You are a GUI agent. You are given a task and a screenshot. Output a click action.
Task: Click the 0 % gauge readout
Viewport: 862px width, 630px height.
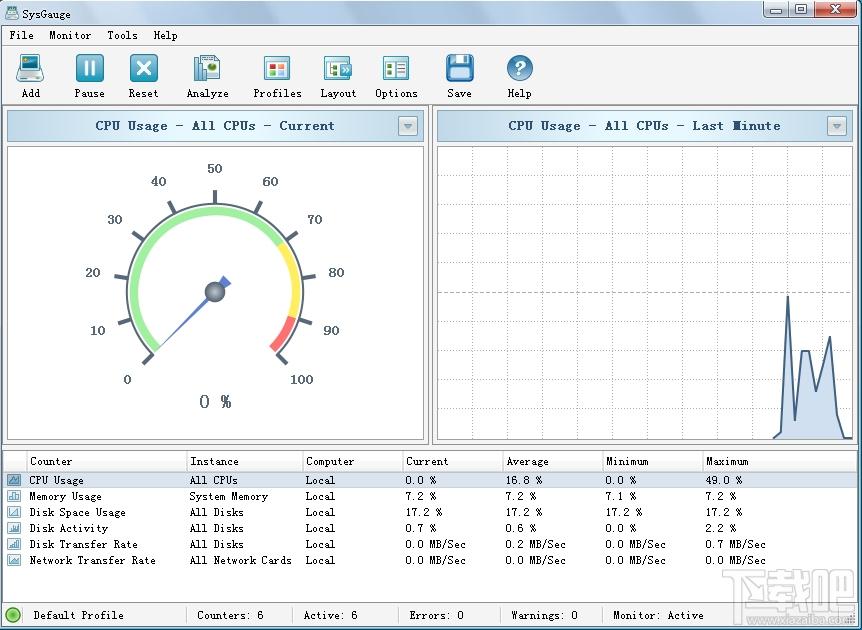[215, 402]
